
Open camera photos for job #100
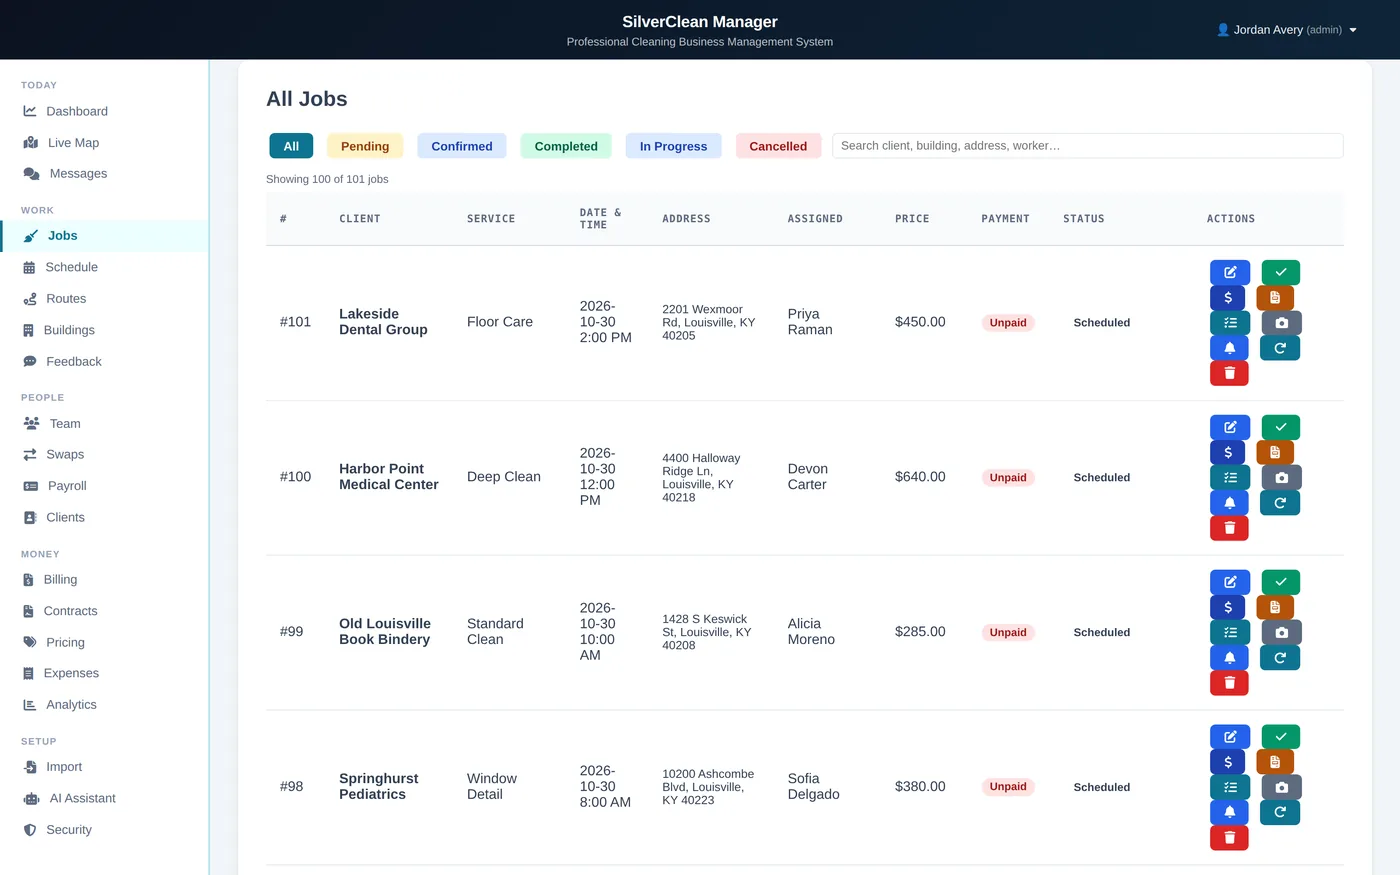coord(1281,478)
